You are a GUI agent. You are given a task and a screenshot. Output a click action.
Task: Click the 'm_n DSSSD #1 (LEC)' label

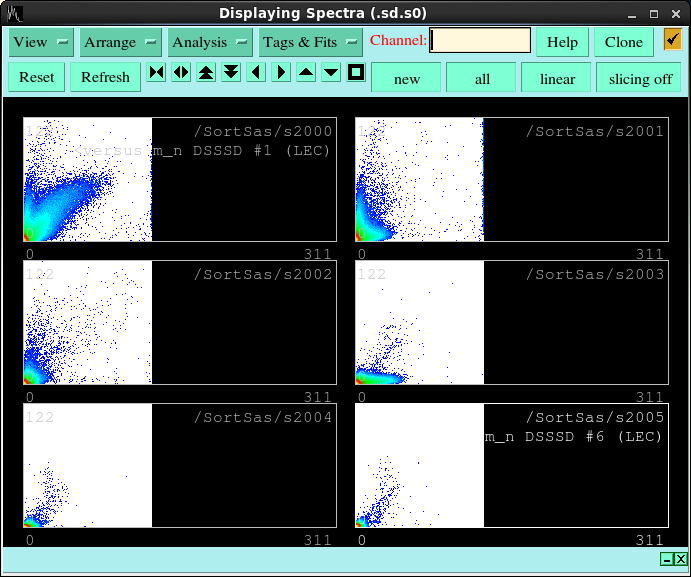241,151
